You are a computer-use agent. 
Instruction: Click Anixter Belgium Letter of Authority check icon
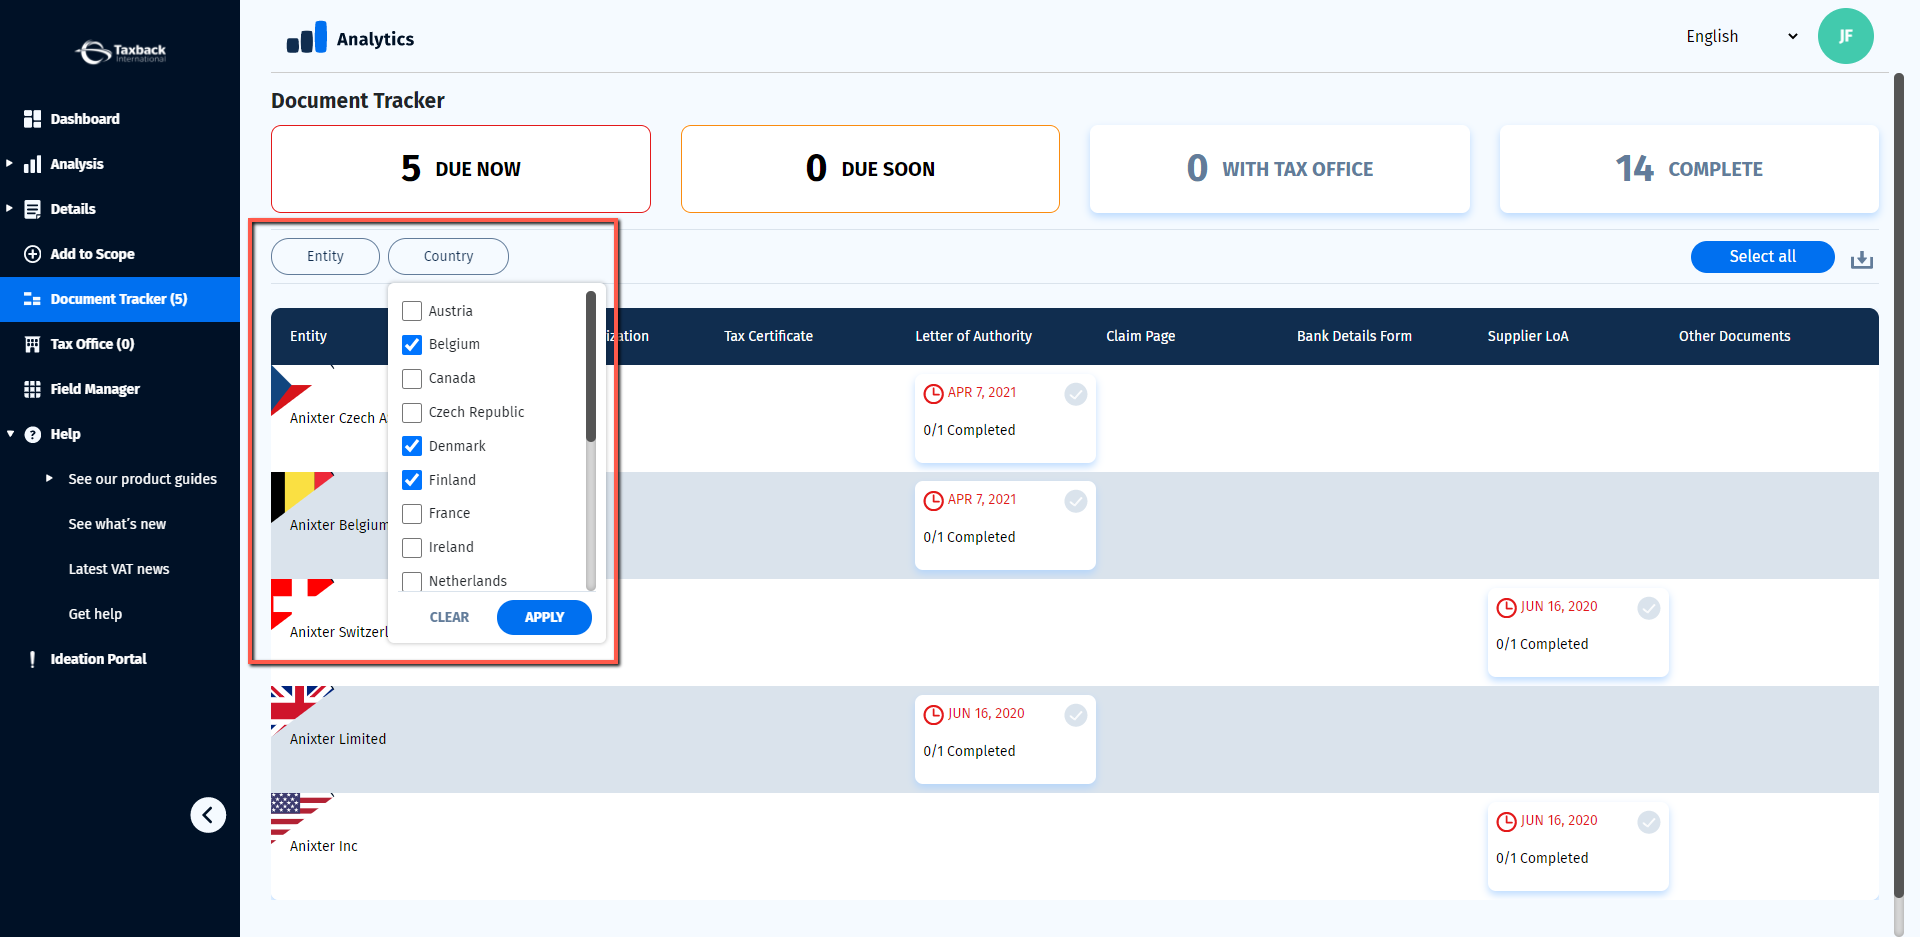pos(1076,501)
